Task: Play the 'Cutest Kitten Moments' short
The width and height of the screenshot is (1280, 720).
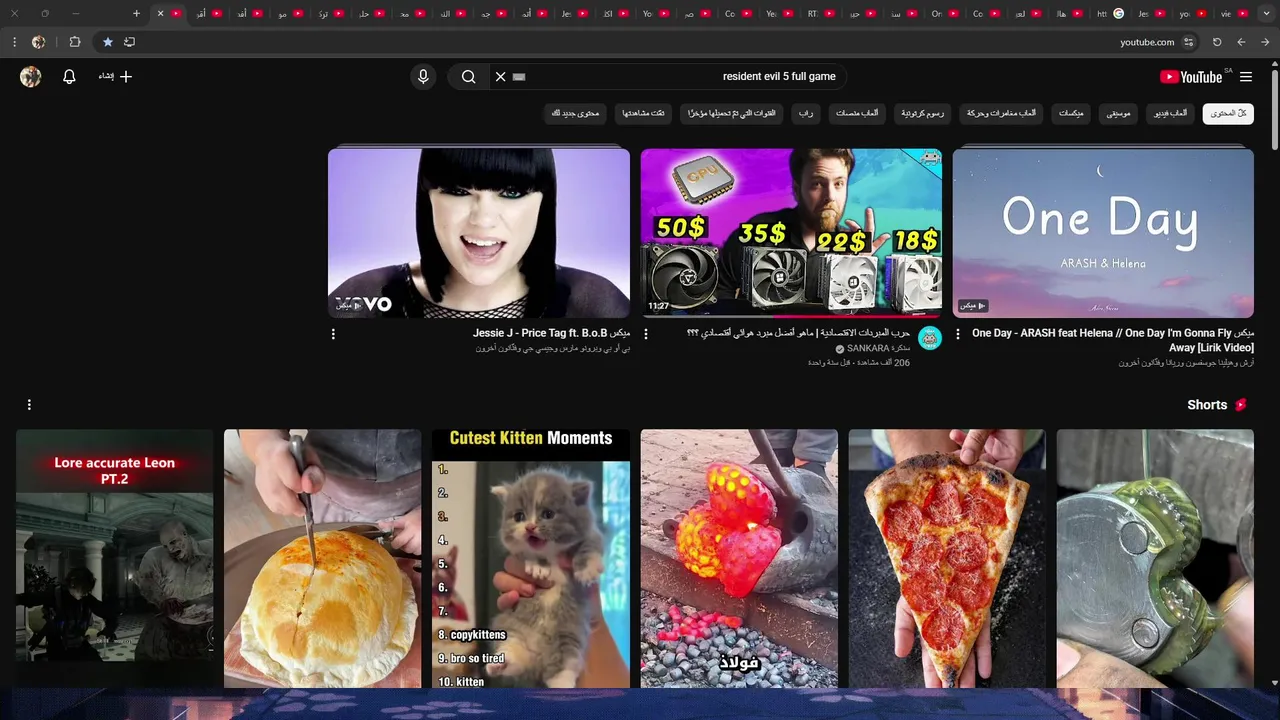Action: 531,559
